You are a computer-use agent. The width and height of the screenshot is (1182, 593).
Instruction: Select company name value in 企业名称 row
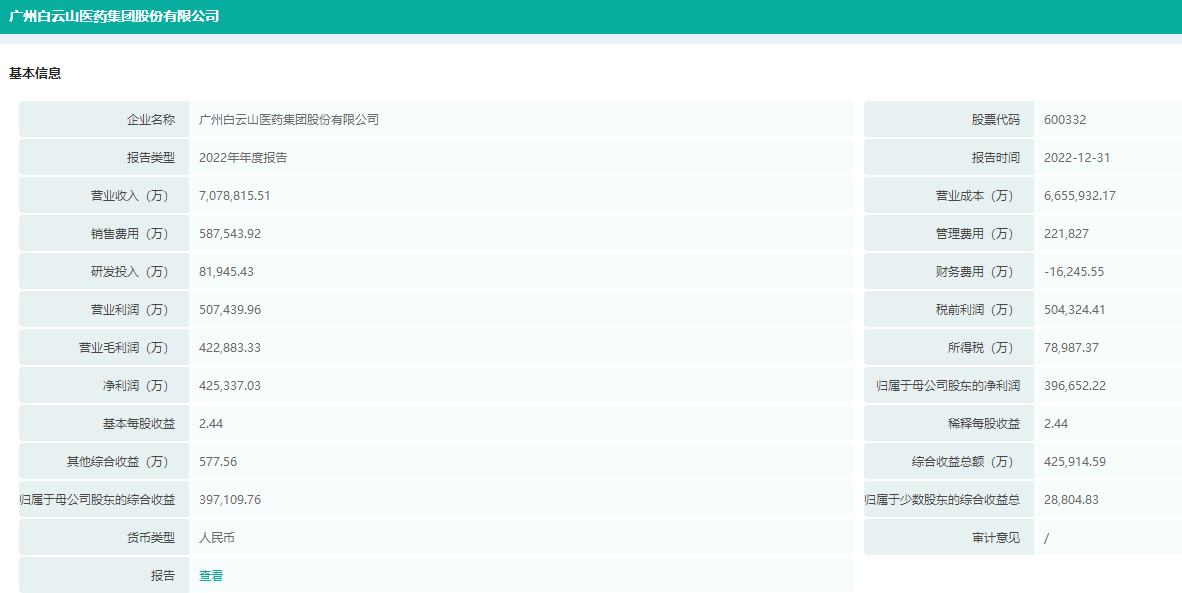coord(289,120)
